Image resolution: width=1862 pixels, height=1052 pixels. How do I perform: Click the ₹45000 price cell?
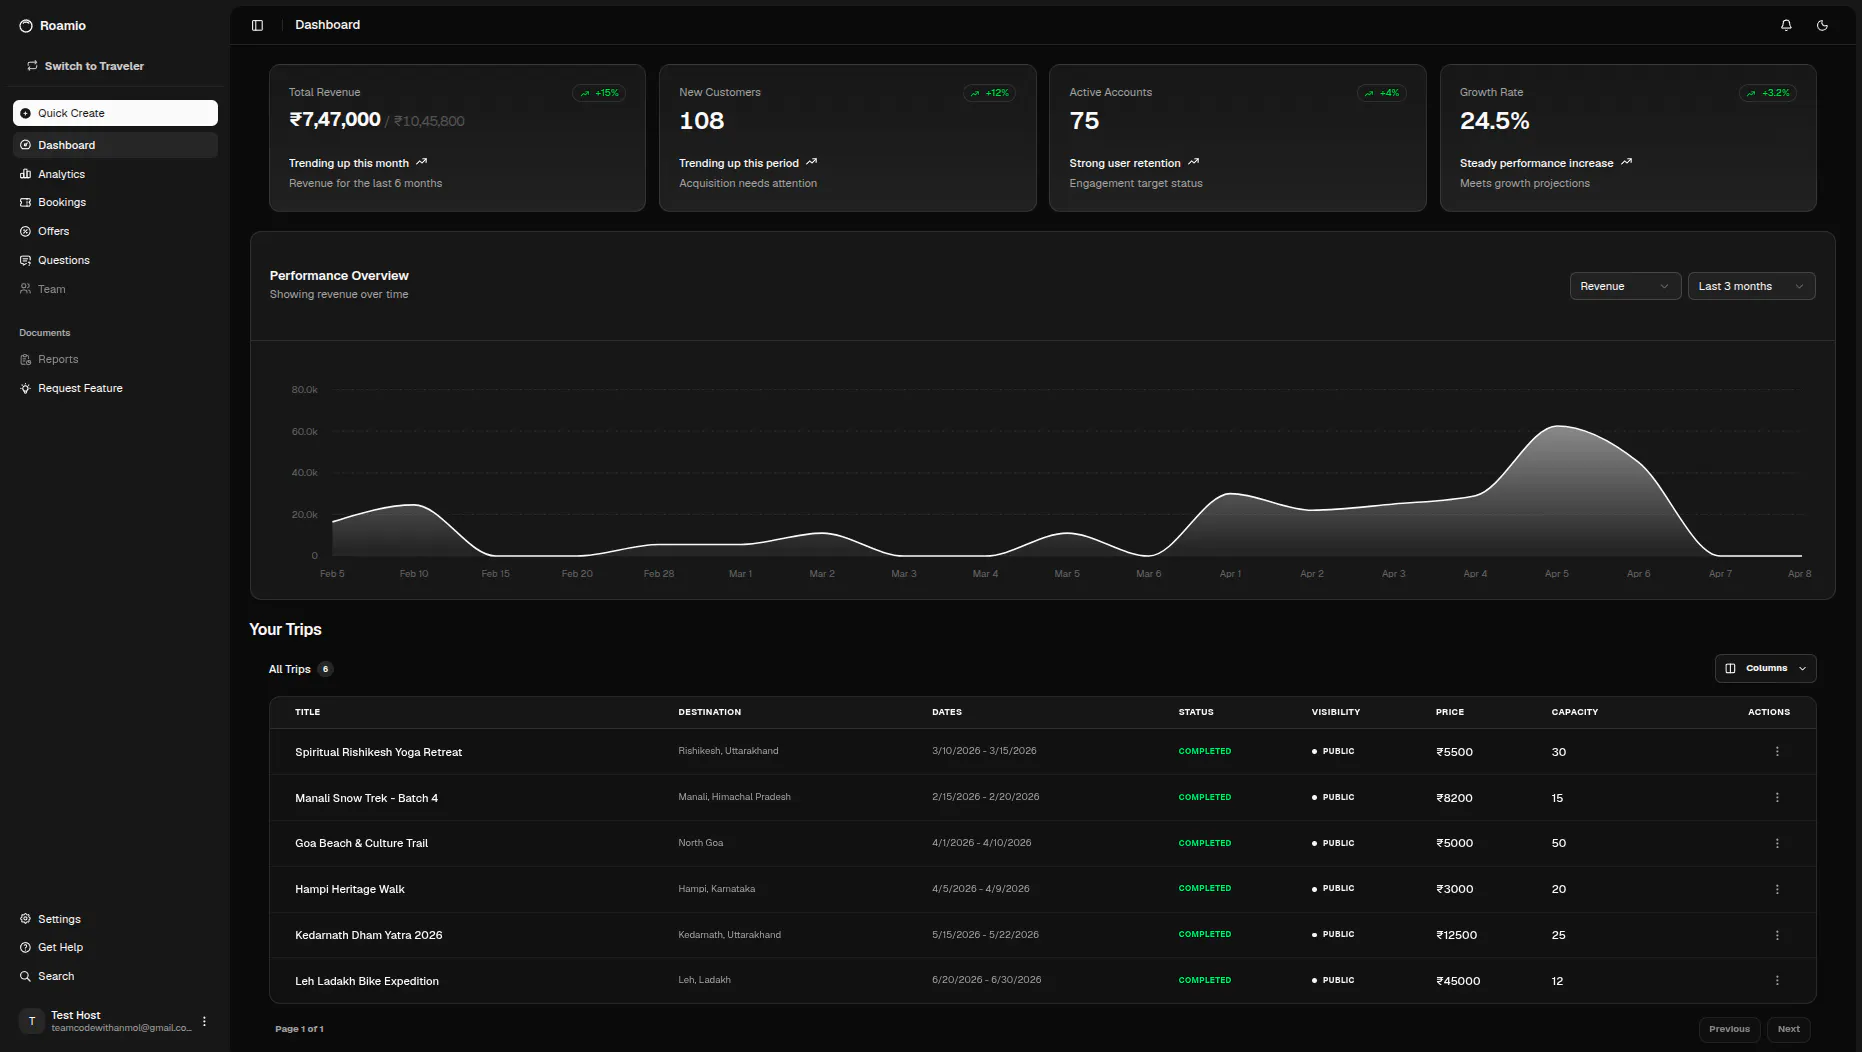[x=1458, y=981]
